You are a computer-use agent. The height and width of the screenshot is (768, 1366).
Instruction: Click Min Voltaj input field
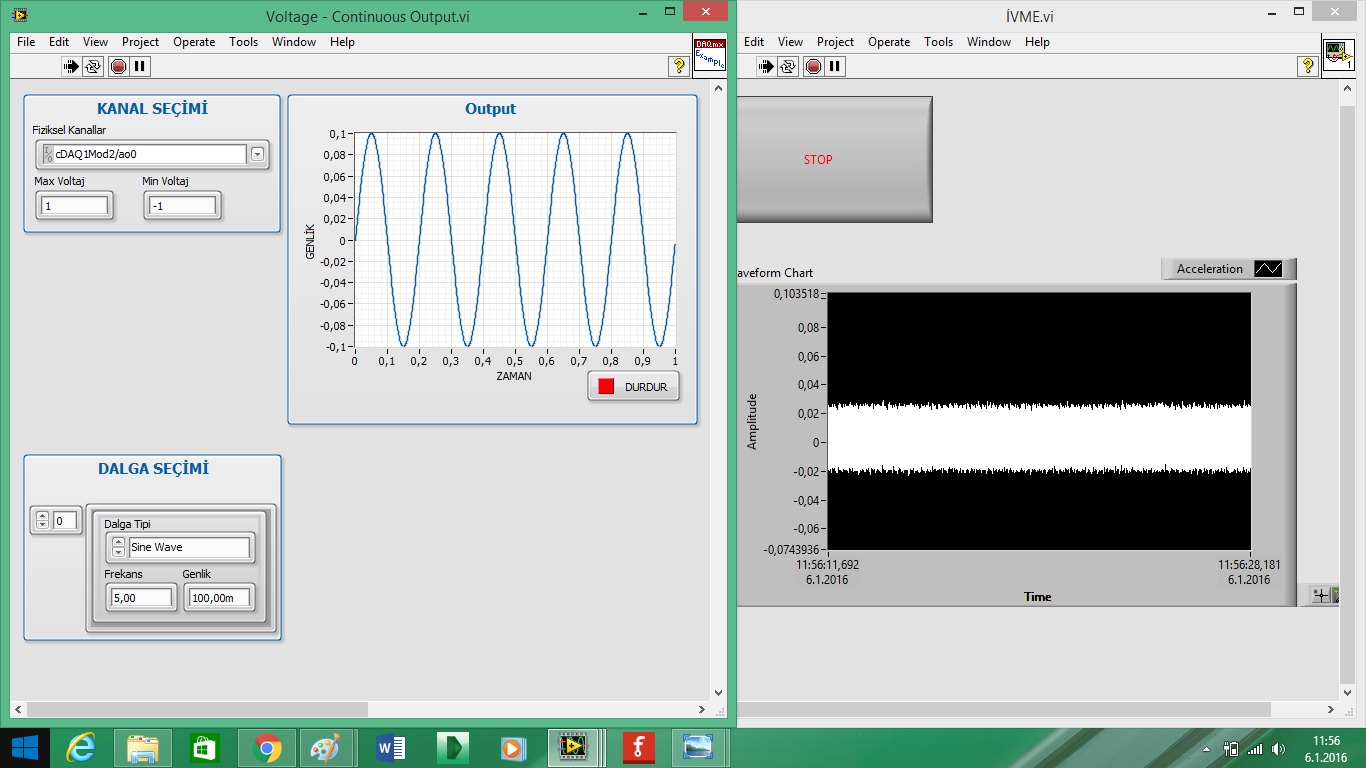pyautogui.click(x=182, y=206)
